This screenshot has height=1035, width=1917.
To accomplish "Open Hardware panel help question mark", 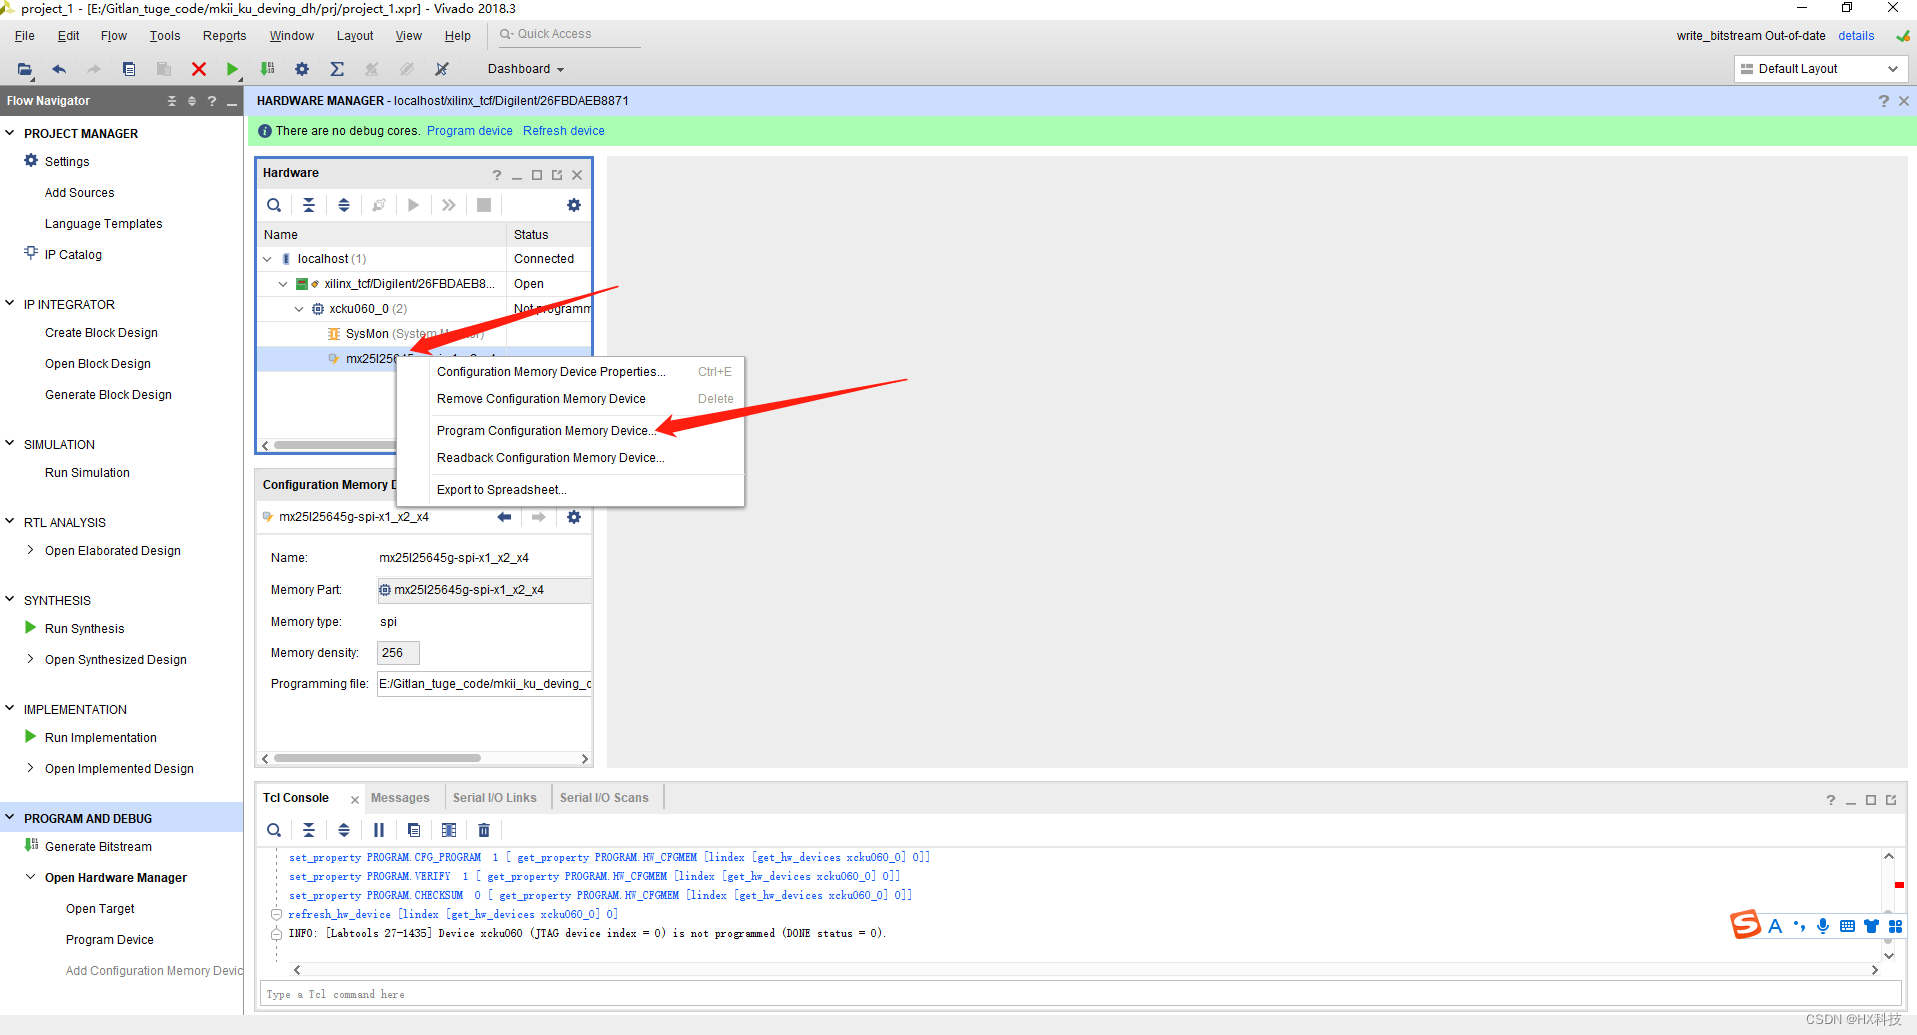I will 497,175.
